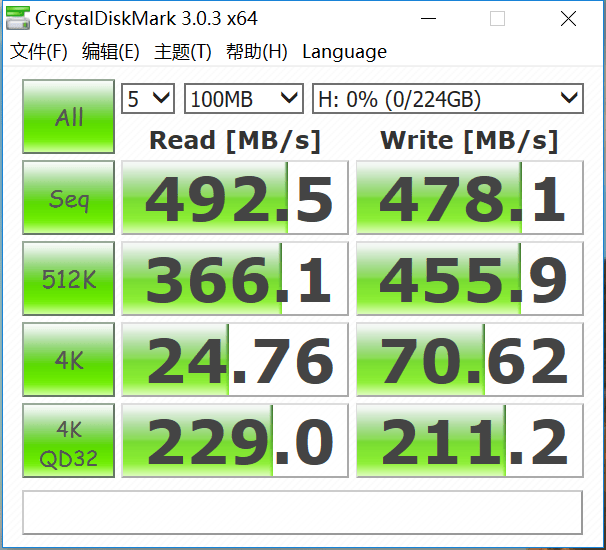The height and width of the screenshot is (550, 606).
Task: Minimize the CrystalDiskMark window
Action: click(428, 18)
